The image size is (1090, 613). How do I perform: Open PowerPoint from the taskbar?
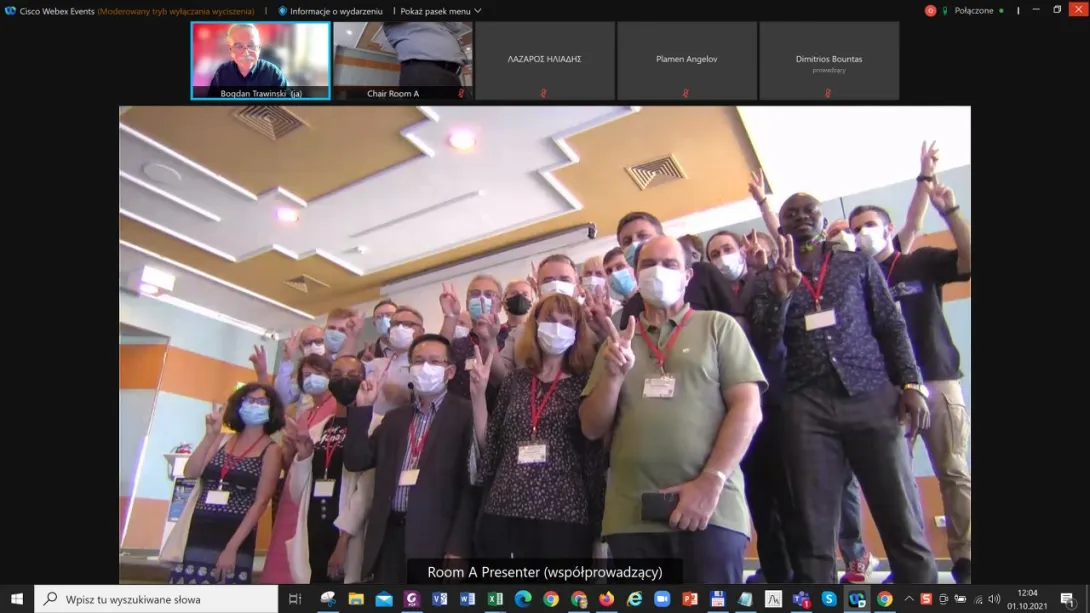pos(690,599)
